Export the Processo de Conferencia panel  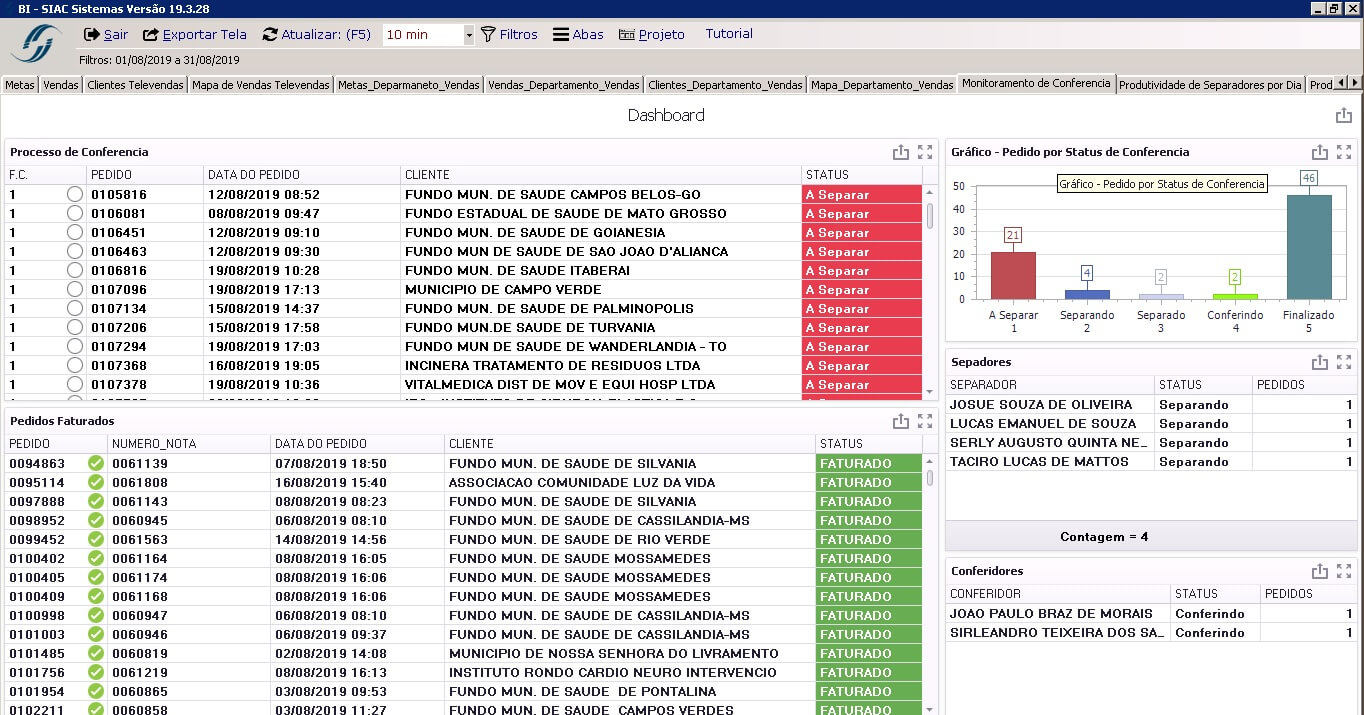tap(900, 152)
